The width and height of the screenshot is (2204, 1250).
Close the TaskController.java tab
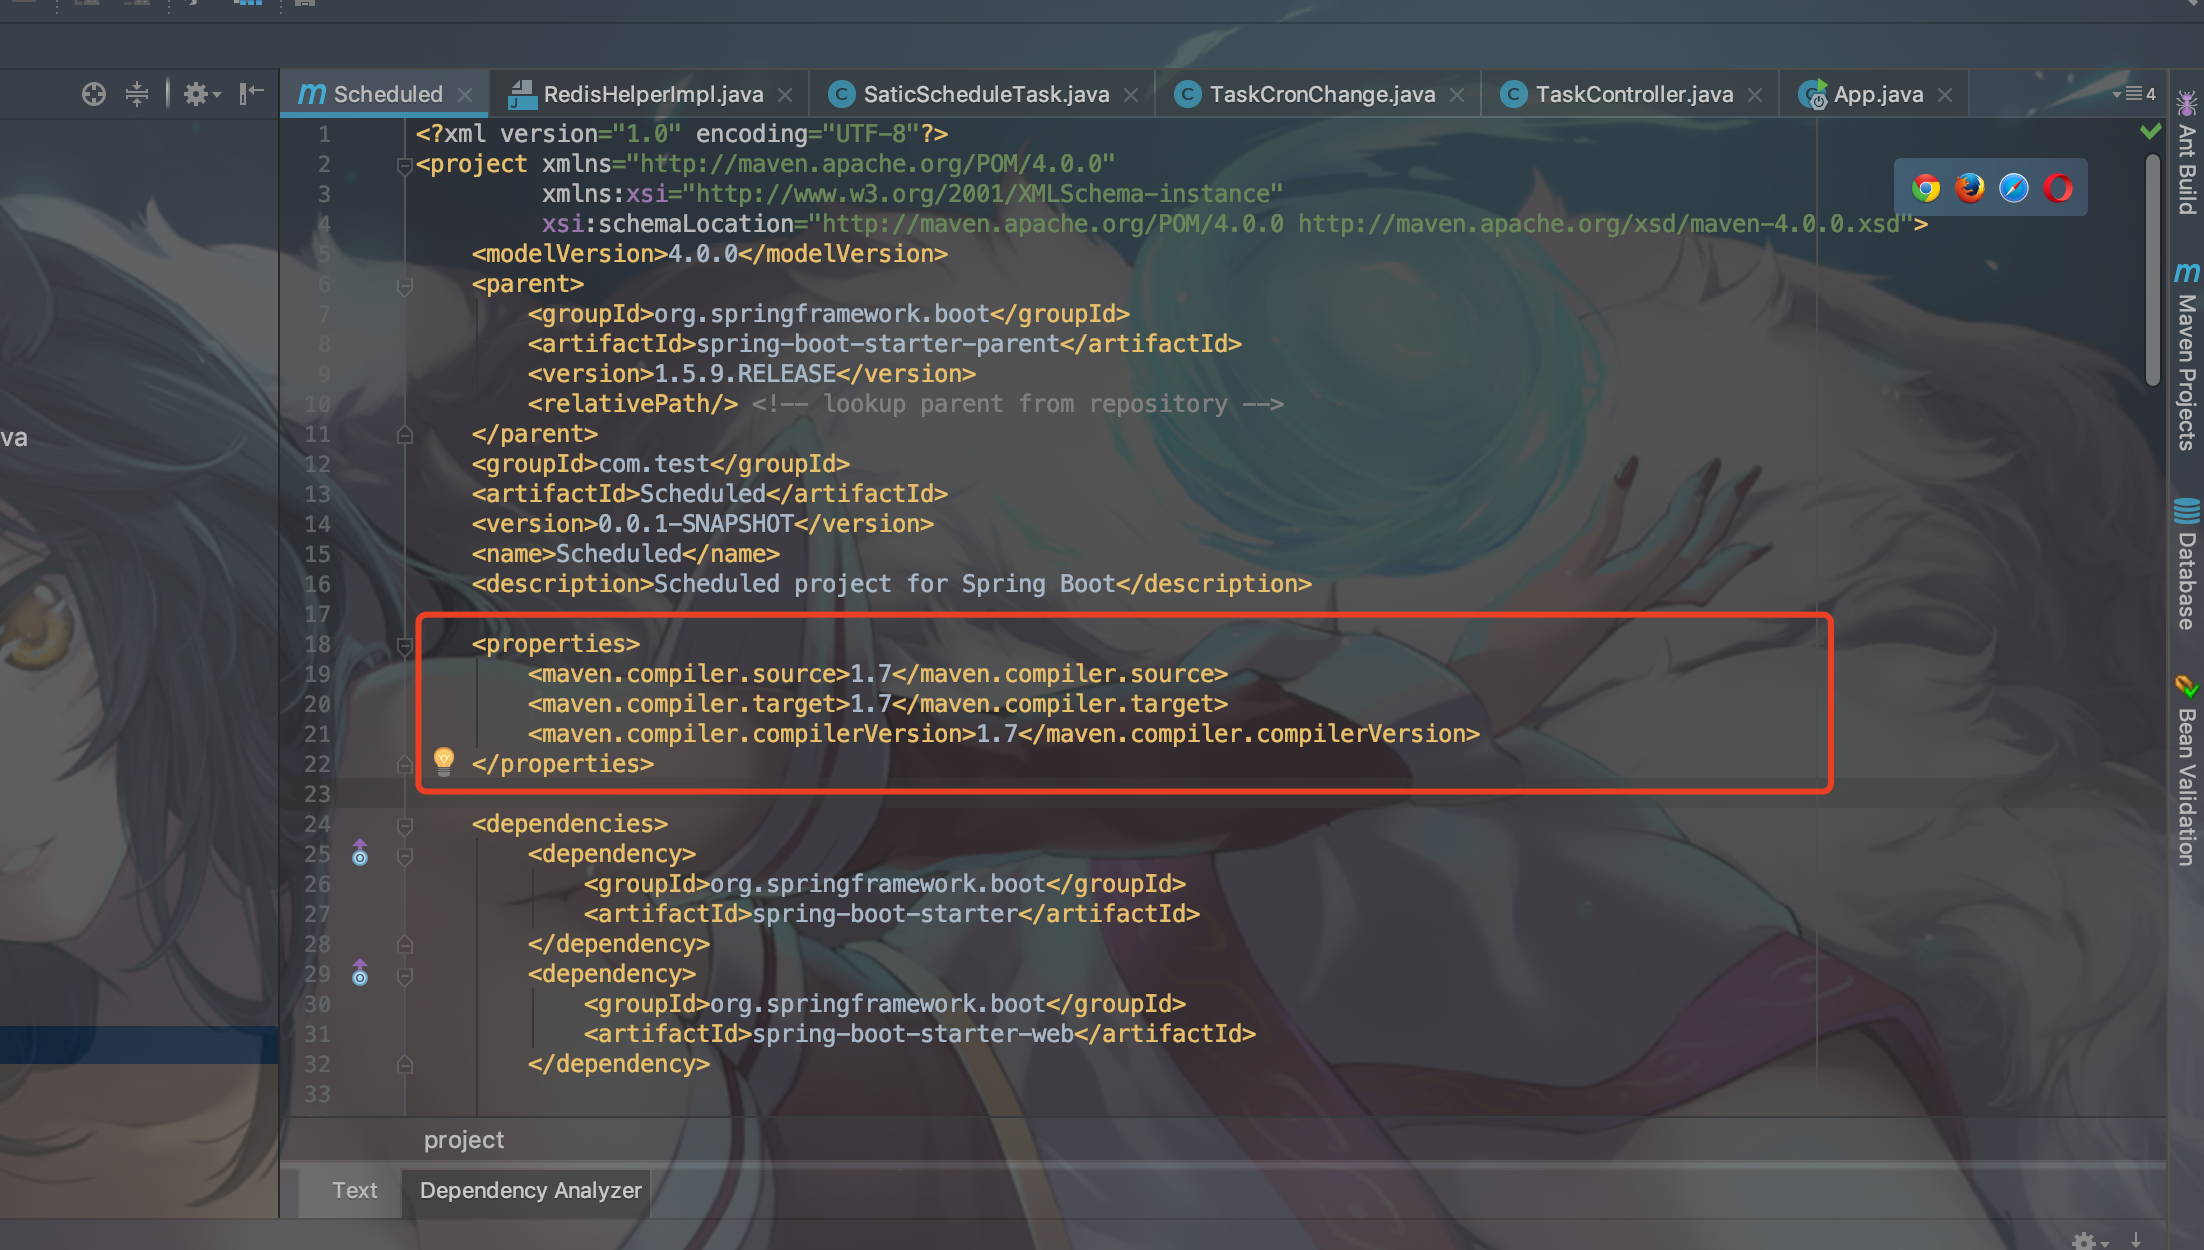tap(1755, 95)
